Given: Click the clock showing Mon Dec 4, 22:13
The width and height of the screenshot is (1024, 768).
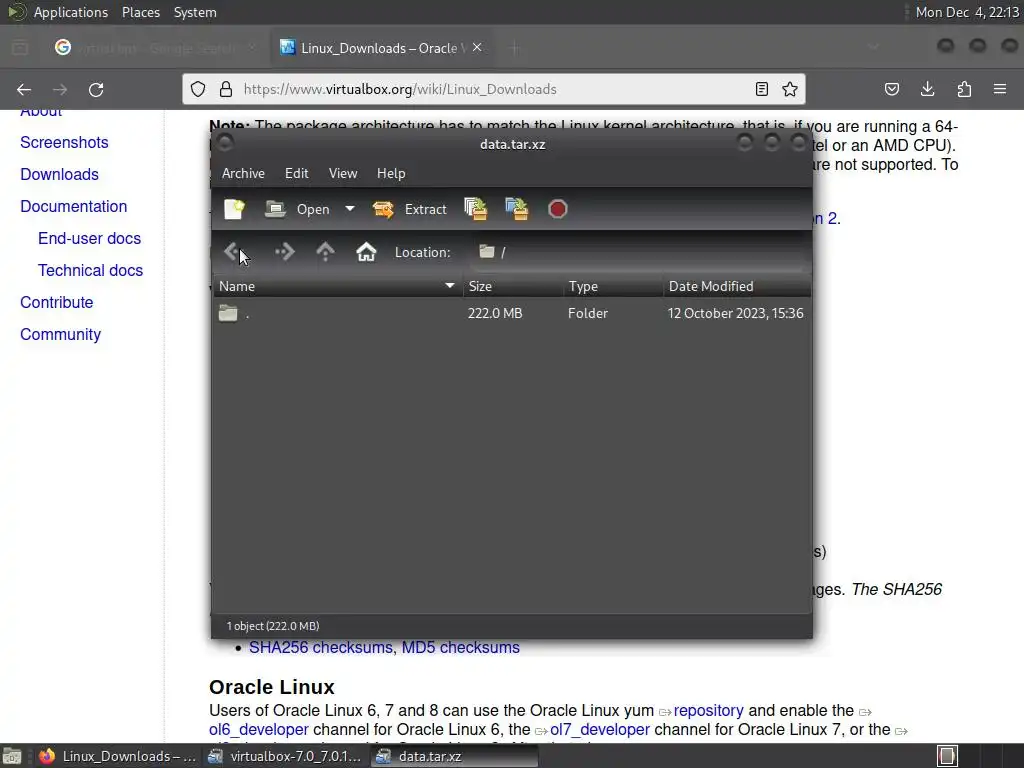Looking at the screenshot, I should point(967,12).
